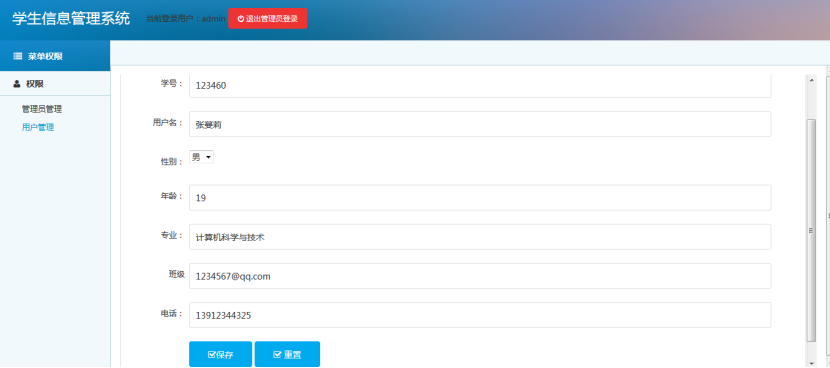Open 管理员管理 in the sidebar

(x=42, y=109)
